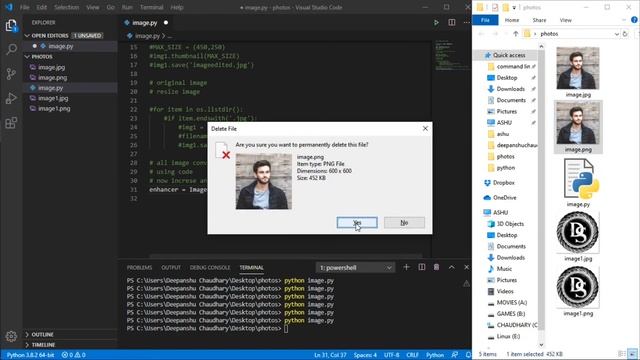Click Ln 31, Col 37 in status bar

[x=330, y=355]
